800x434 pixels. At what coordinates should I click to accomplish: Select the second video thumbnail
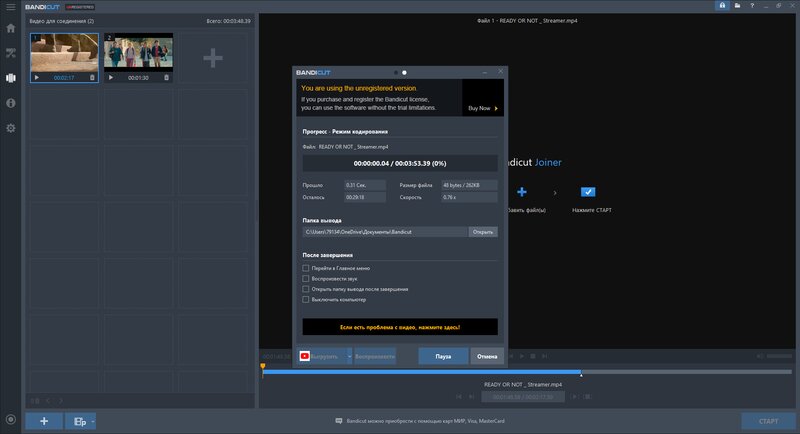click(x=138, y=53)
